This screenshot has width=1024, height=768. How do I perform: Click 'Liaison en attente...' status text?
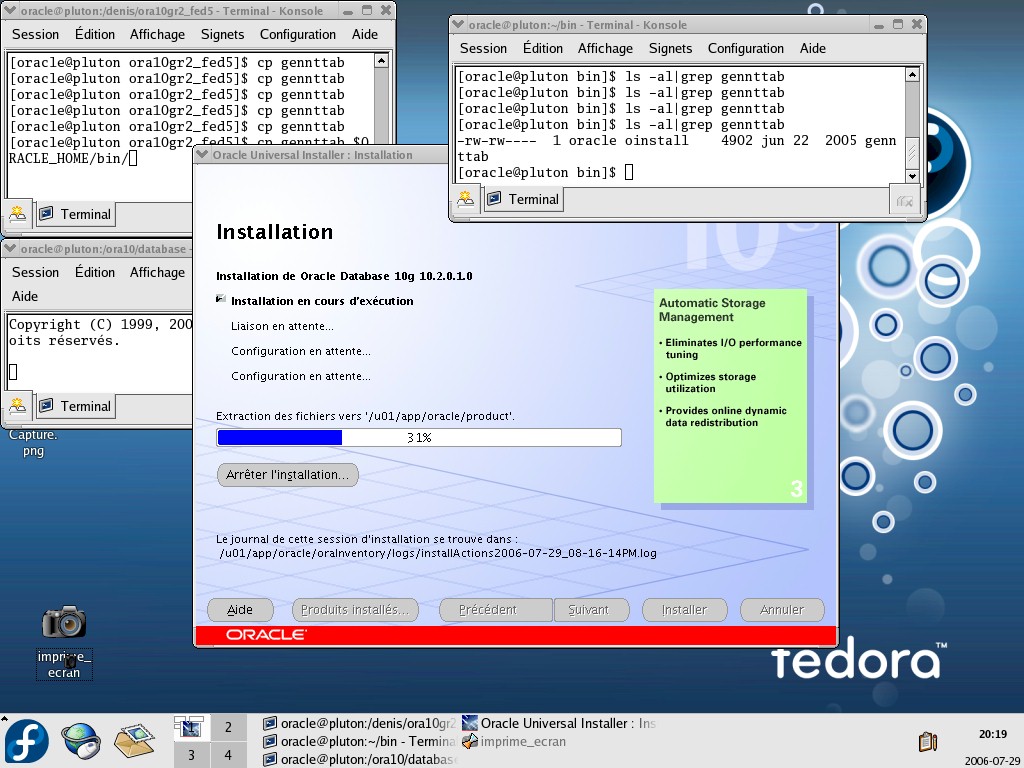click(282, 326)
